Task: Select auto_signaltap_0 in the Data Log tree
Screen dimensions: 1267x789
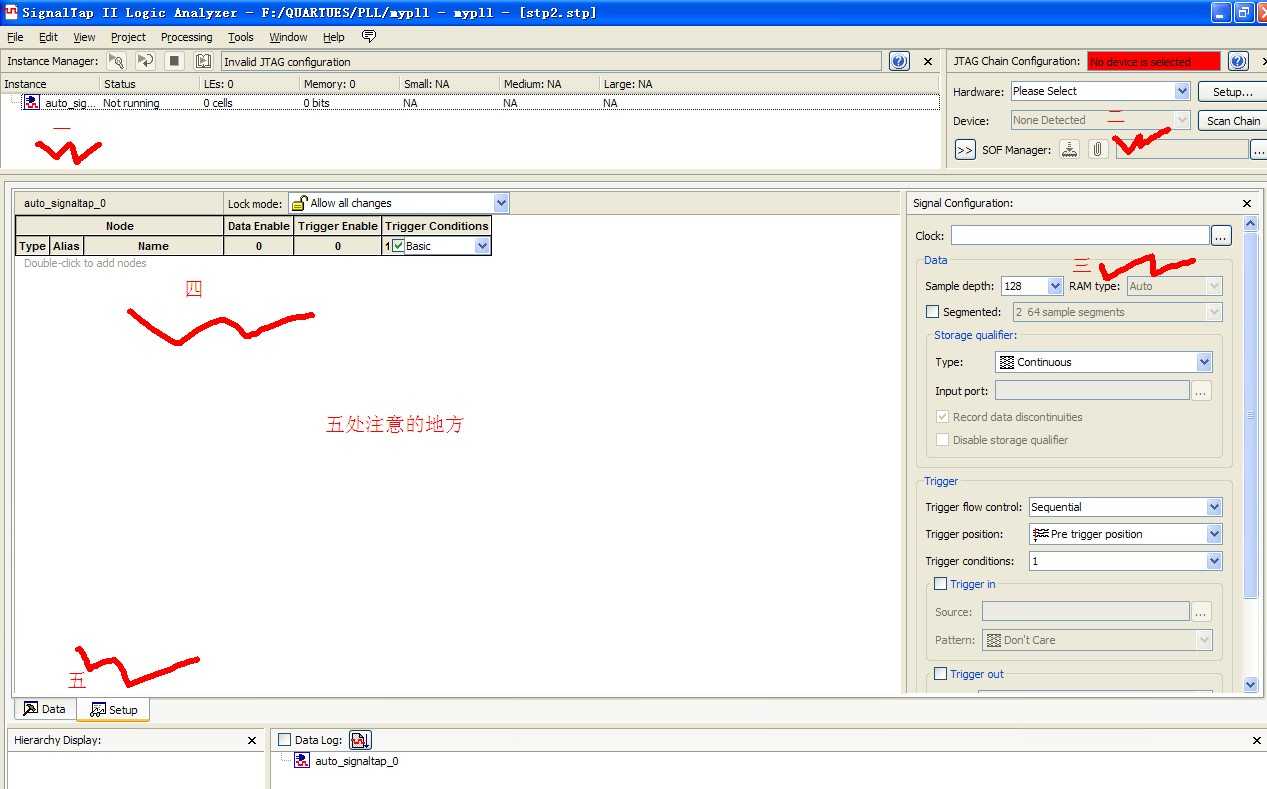Action: [356, 761]
